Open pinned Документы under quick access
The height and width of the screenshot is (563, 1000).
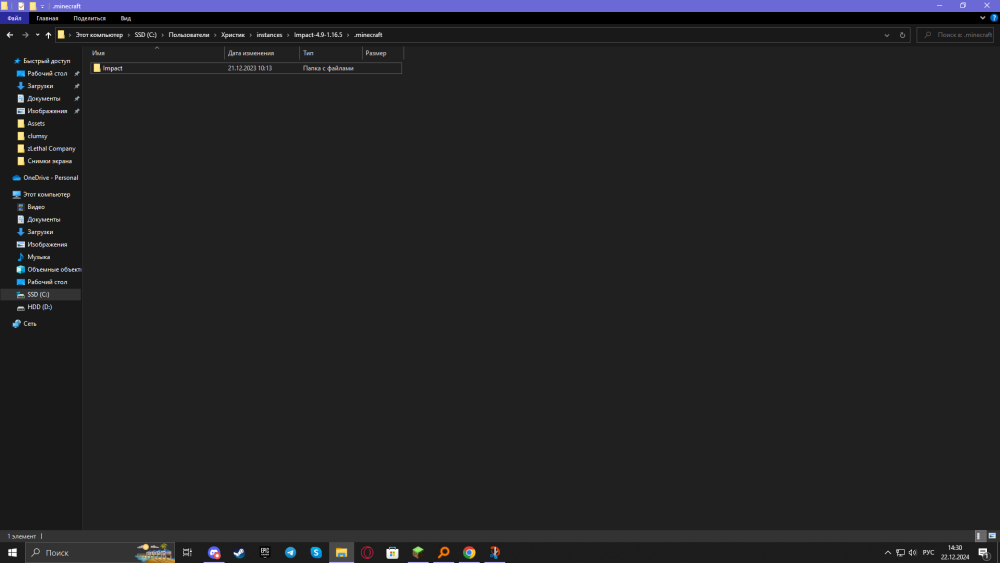click(x=43, y=99)
